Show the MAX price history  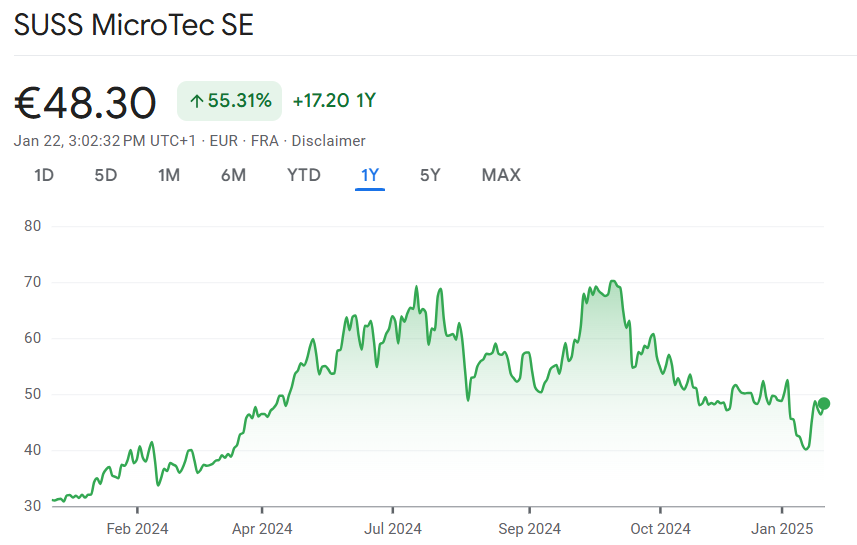click(501, 175)
